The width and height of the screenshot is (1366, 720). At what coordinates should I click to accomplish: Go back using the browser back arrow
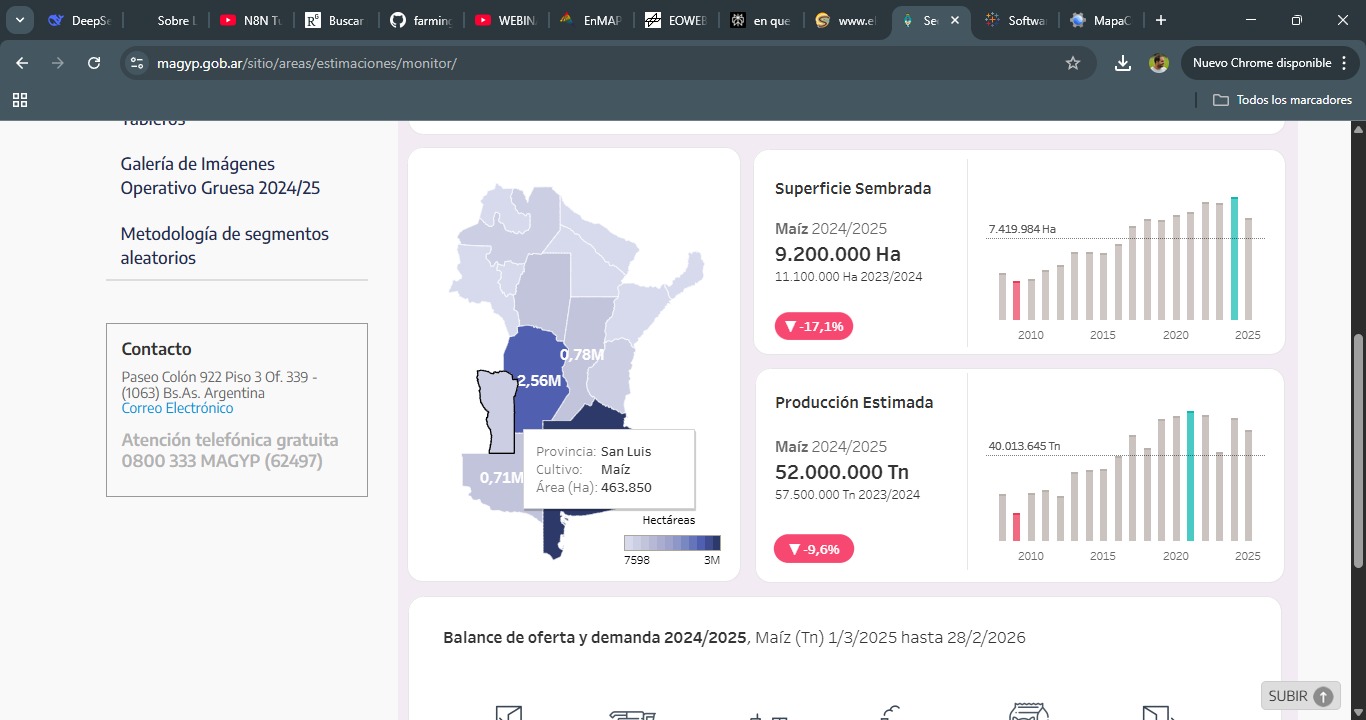point(22,63)
